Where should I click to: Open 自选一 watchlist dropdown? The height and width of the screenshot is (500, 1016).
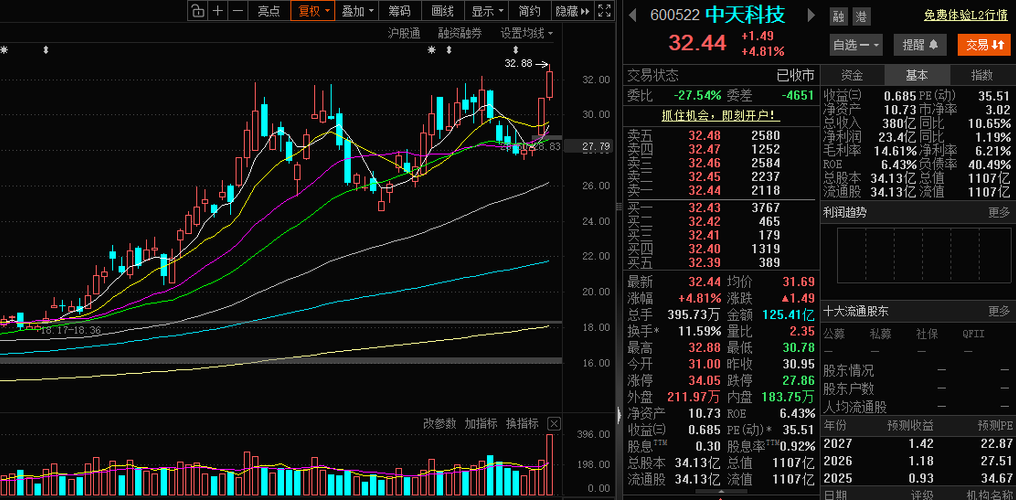(x=856, y=45)
